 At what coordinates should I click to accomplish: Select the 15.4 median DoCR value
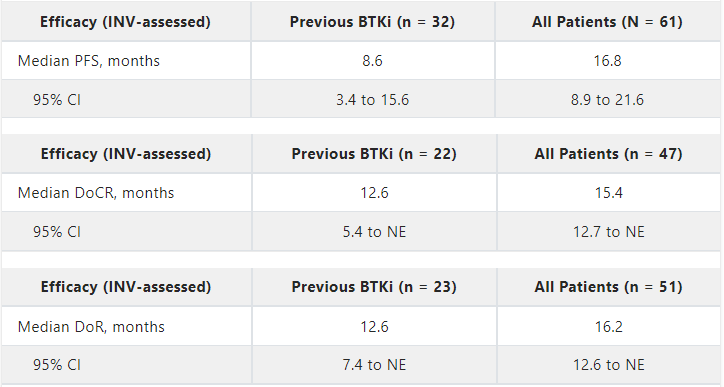point(609,193)
